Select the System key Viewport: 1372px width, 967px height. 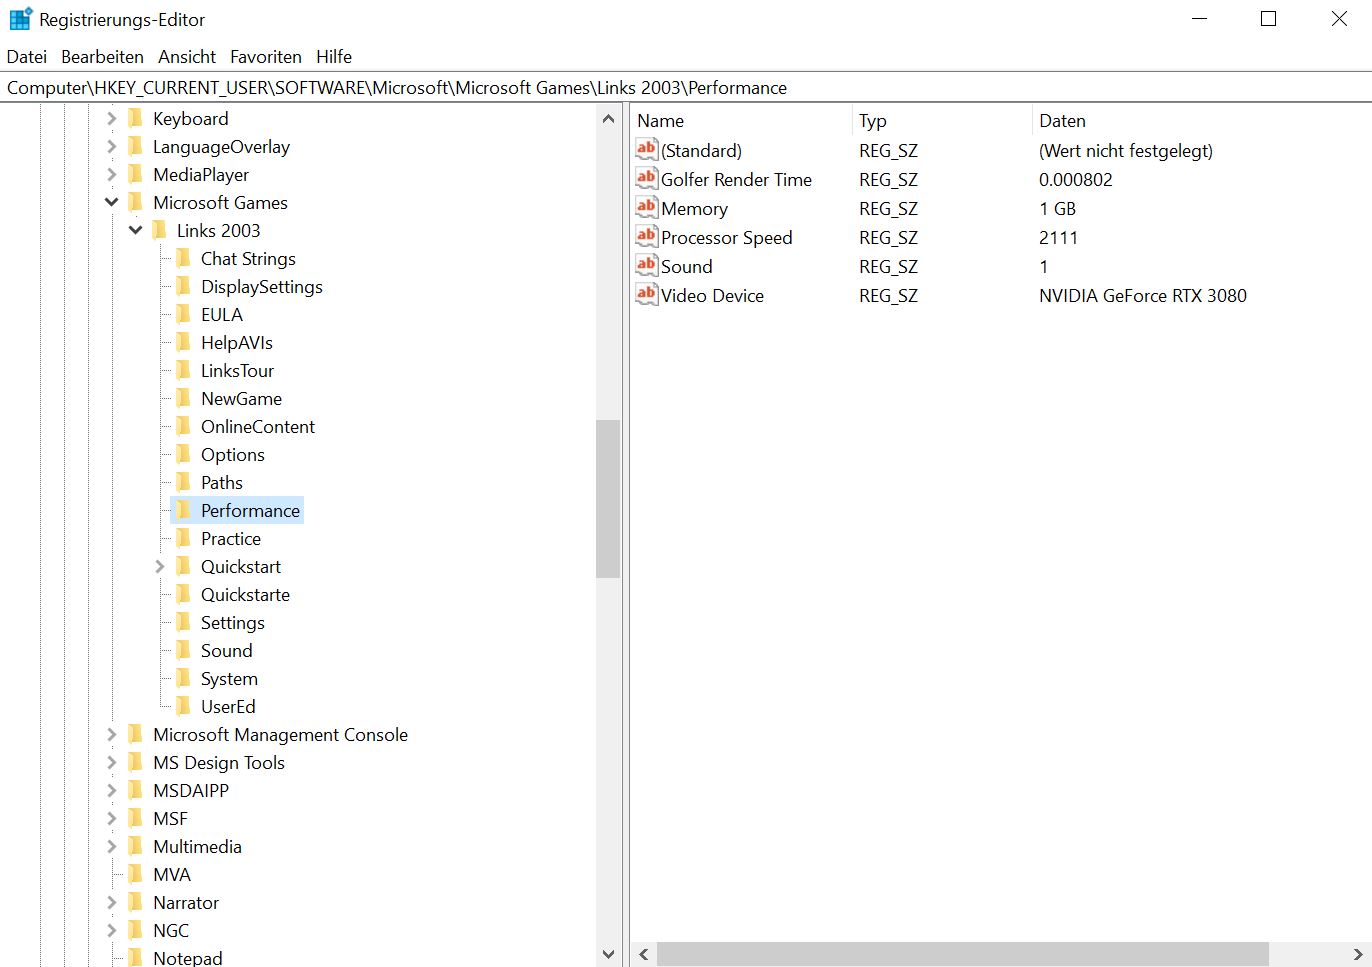tap(229, 678)
